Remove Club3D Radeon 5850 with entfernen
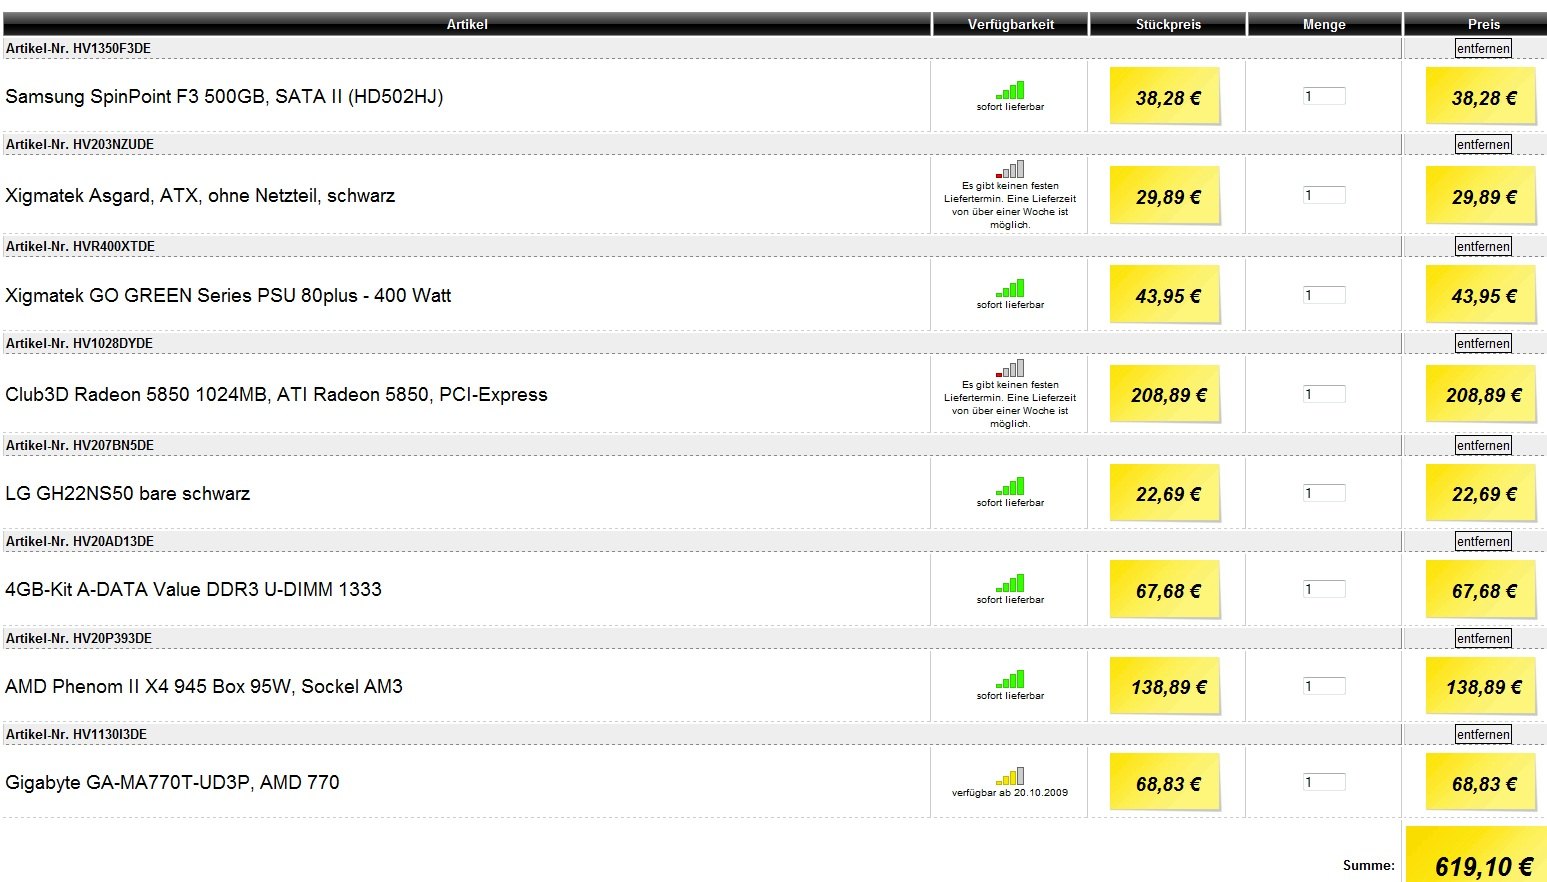 1483,343
